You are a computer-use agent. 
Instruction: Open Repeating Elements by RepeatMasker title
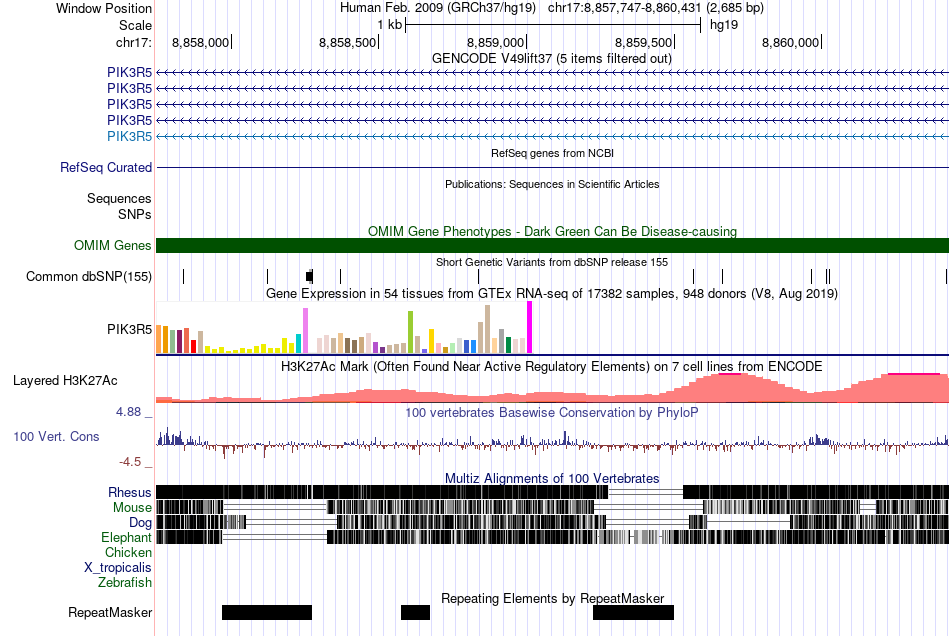tap(553, 599)
